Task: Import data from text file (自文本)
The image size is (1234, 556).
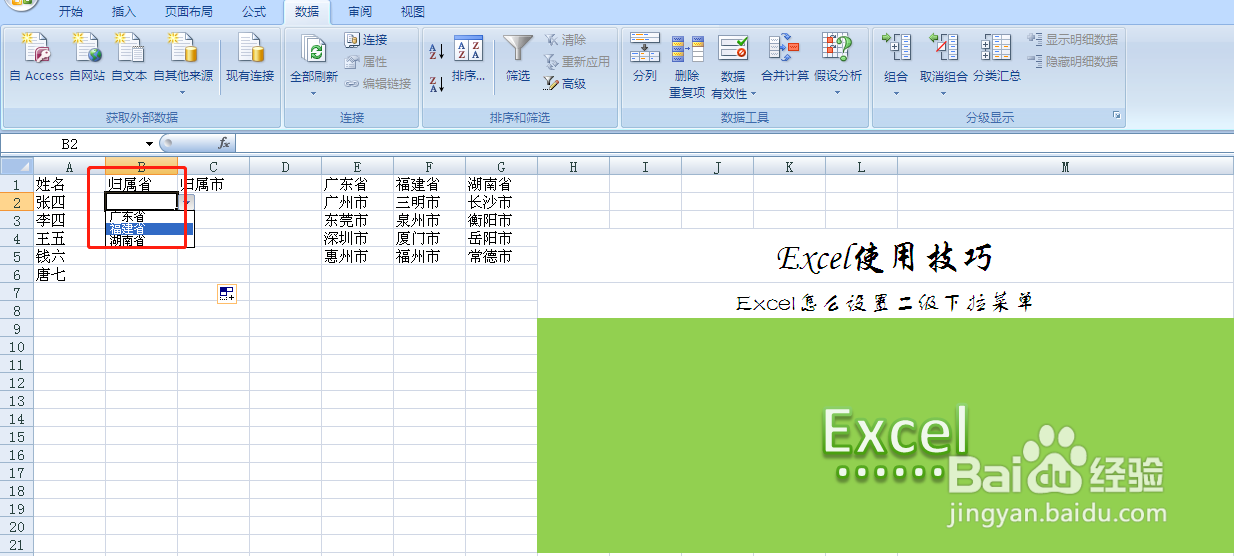Action: [129, 58]
